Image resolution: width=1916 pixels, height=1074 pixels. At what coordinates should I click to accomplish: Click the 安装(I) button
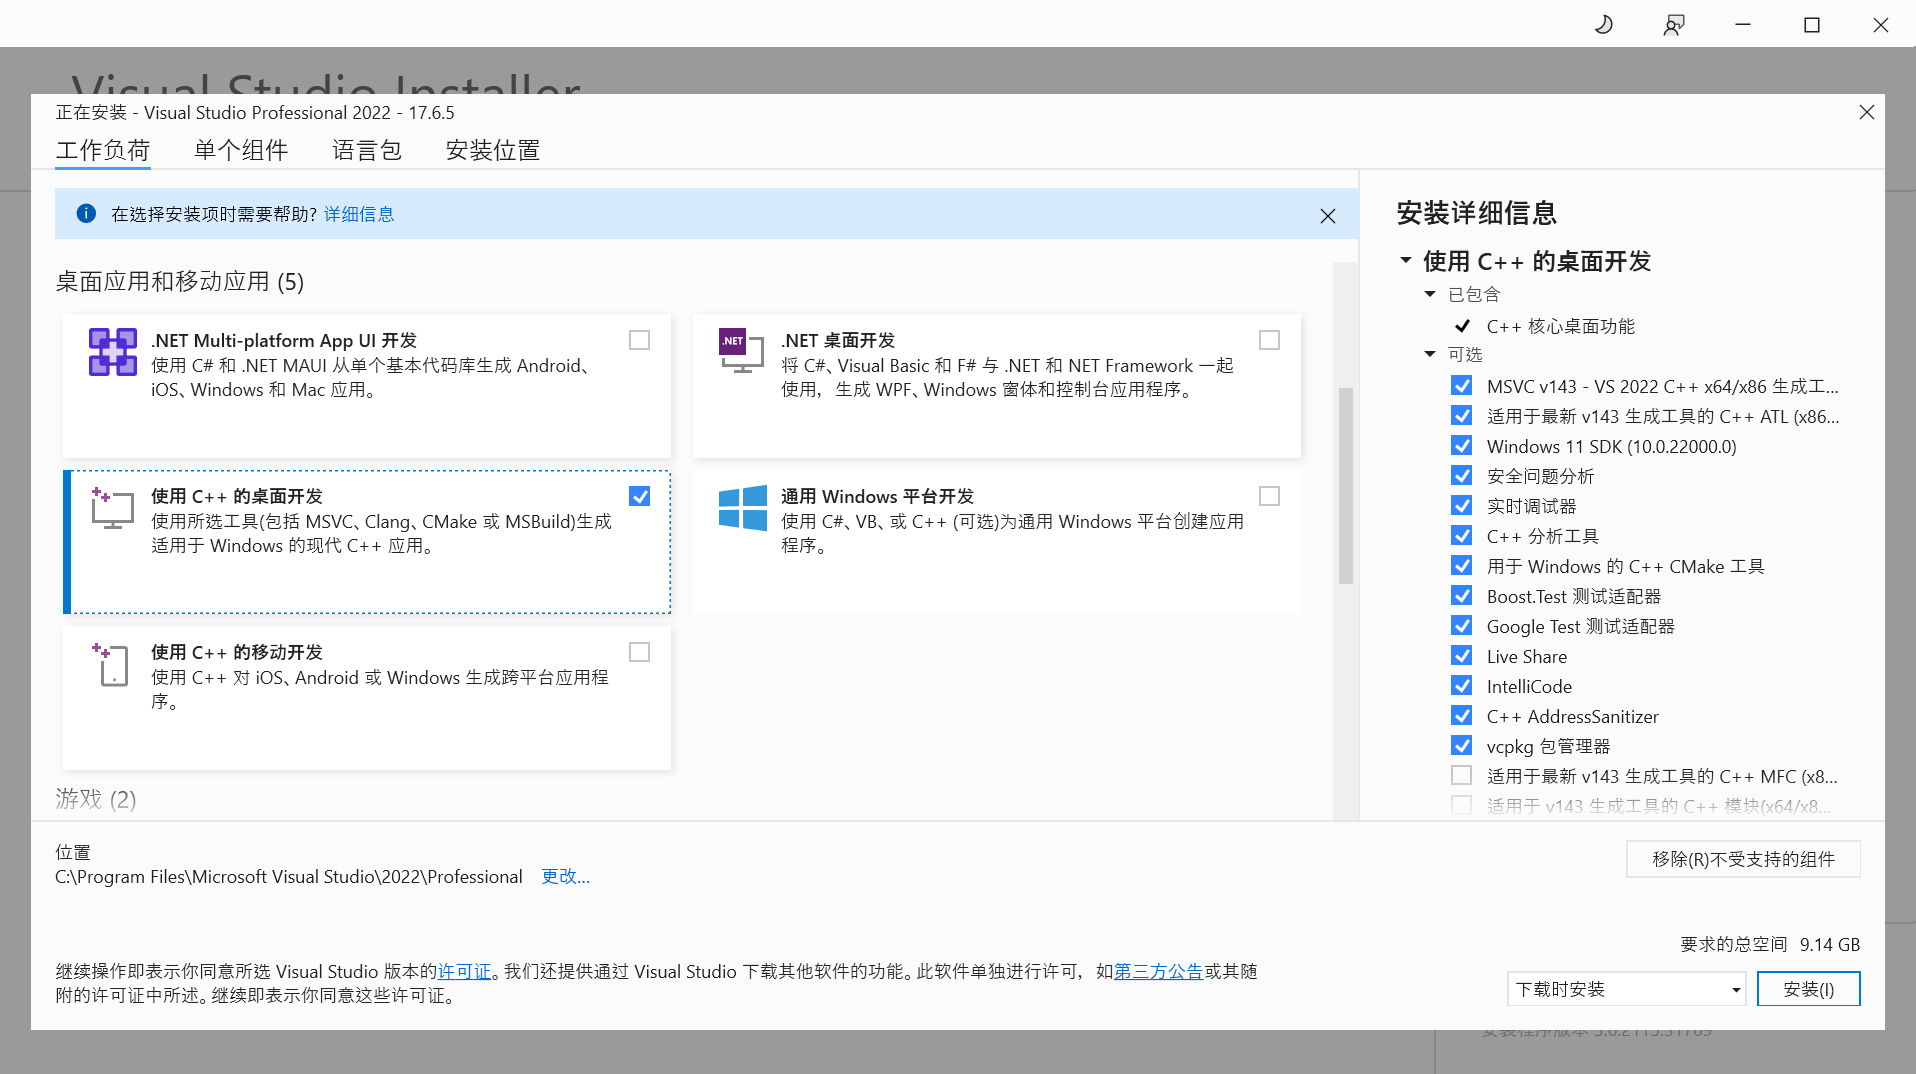pyautogui.click(x=1808, y=989)
